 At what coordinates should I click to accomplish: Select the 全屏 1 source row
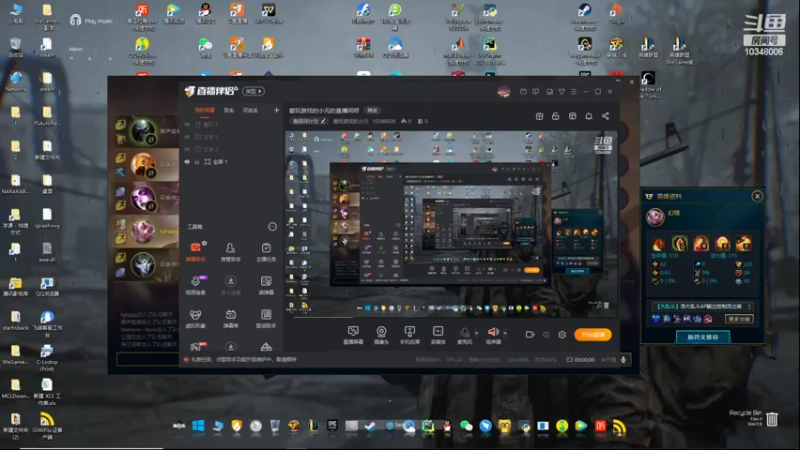pos(232,162)
